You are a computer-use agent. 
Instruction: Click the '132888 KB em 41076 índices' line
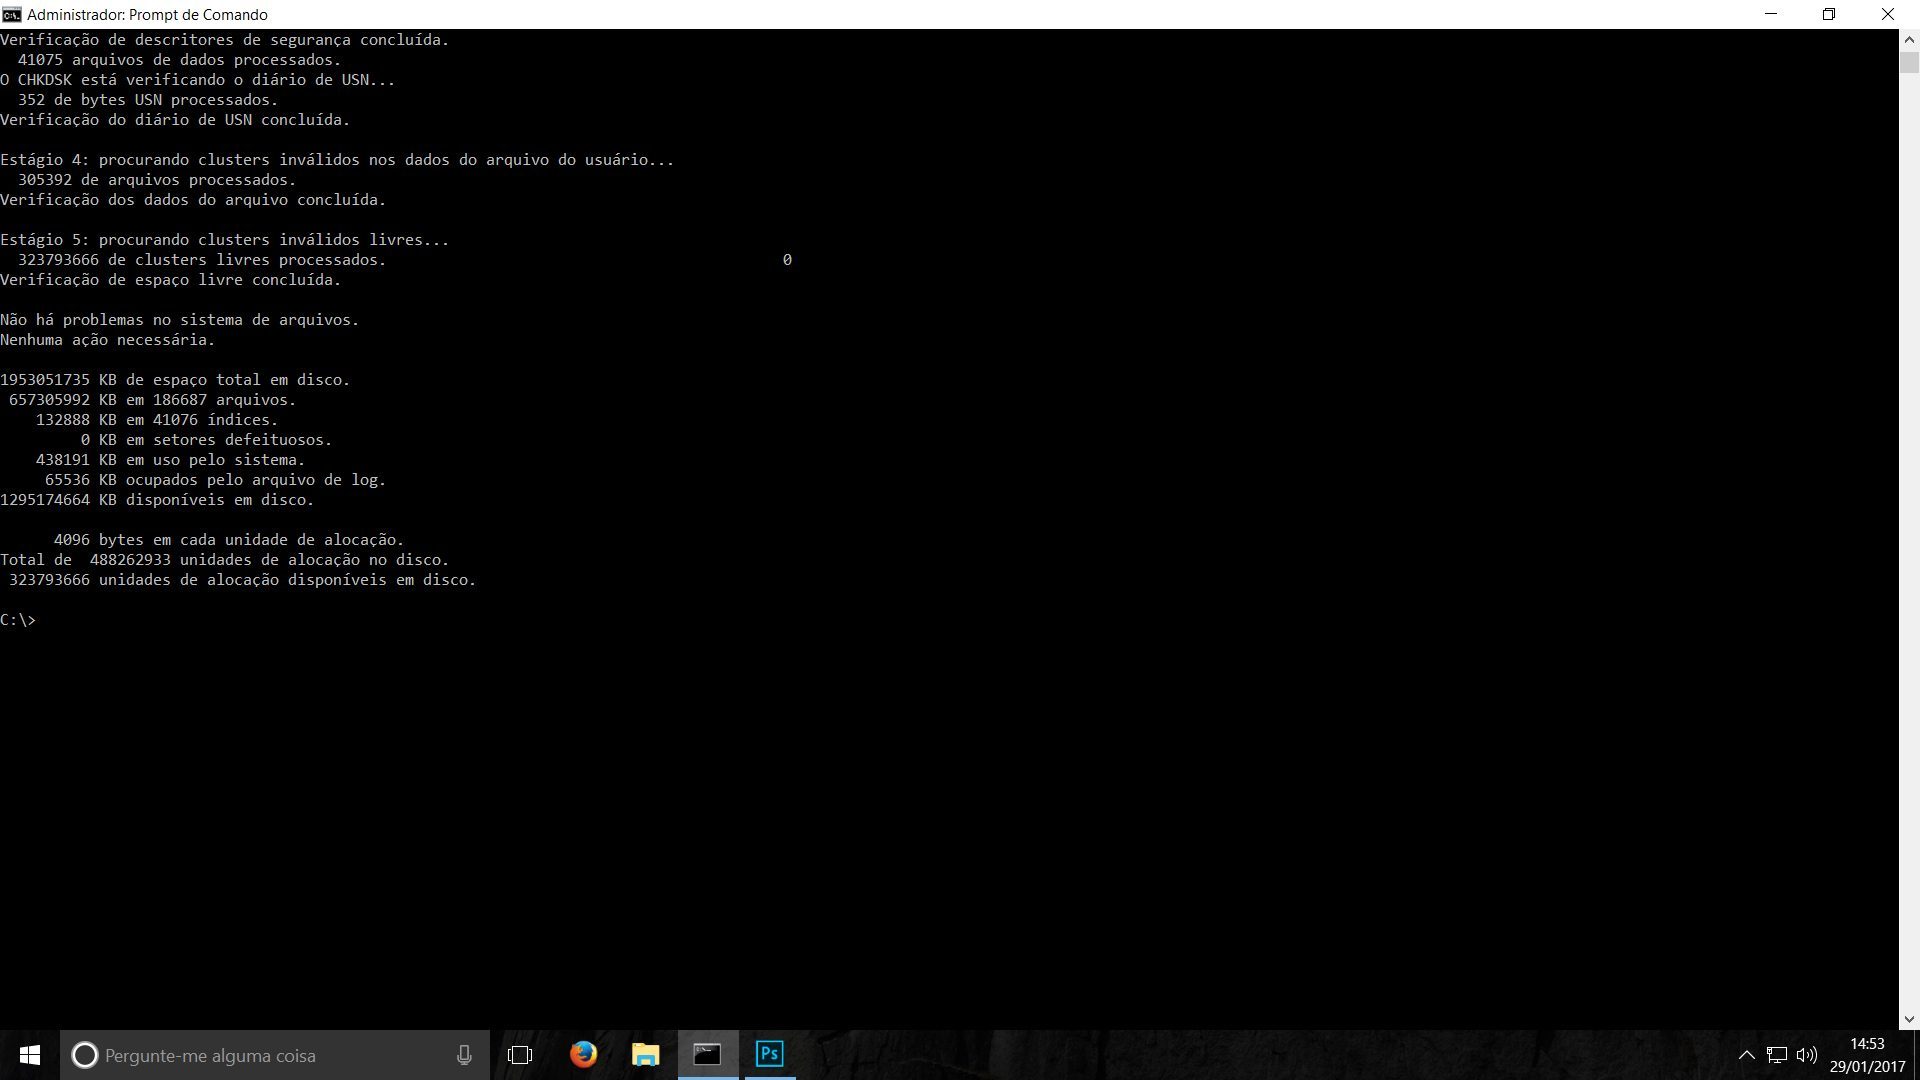(x=157, y=420)
